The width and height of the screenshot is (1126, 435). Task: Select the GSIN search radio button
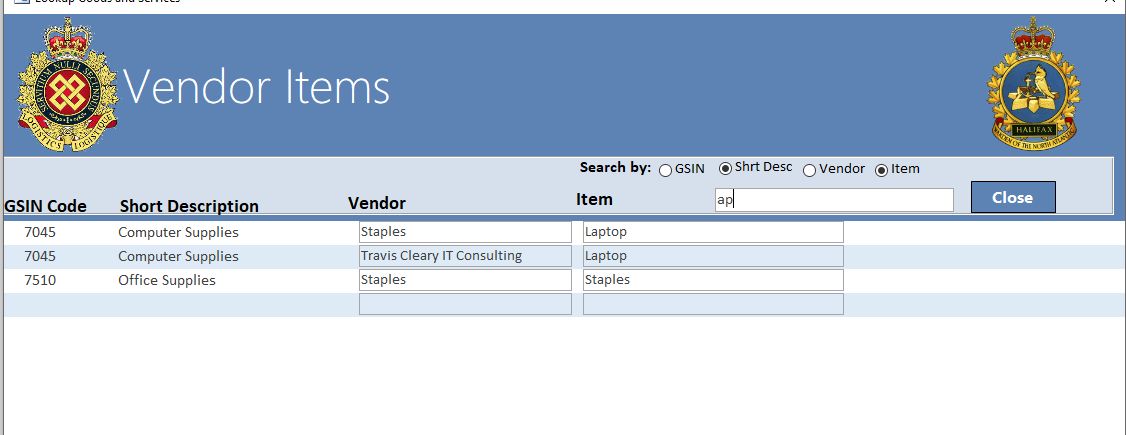(x=666, y=170)
